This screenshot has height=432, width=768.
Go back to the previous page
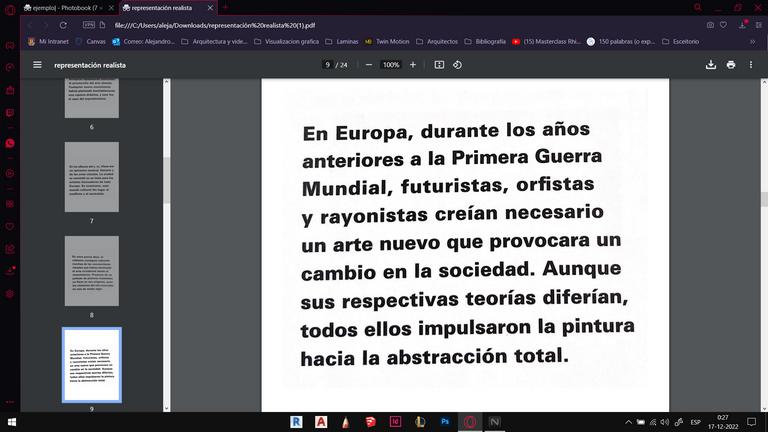point(30,25)
